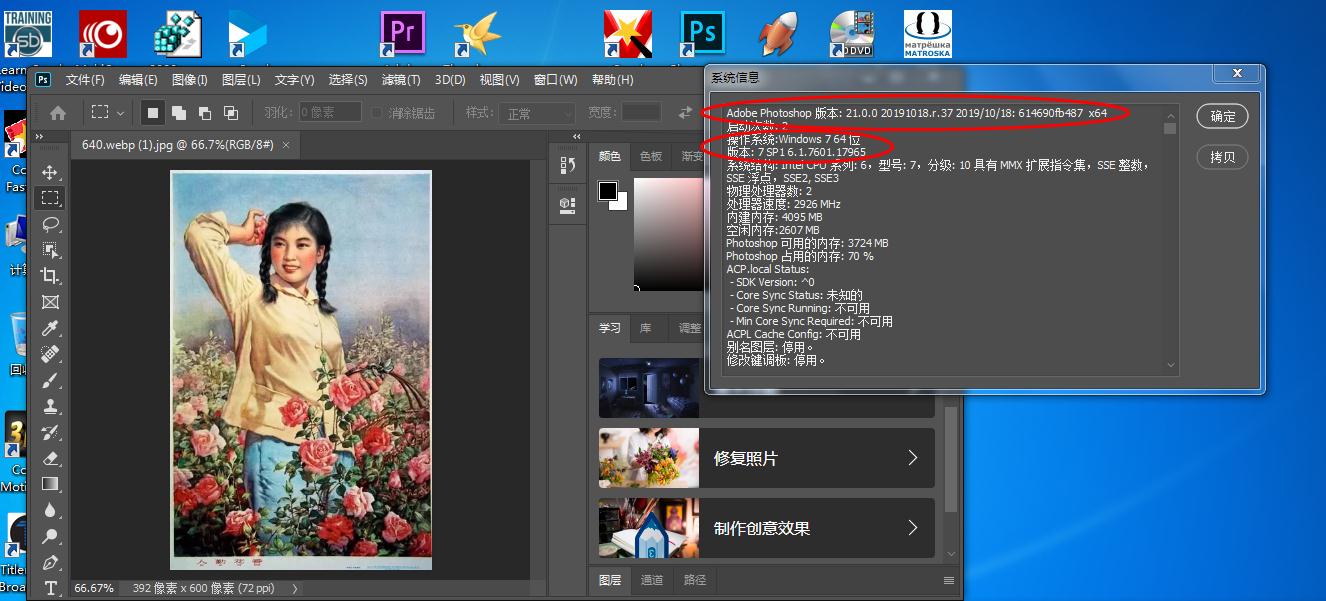Choose New Selection mode icon

pyautogui.click(x=152, y=113)
